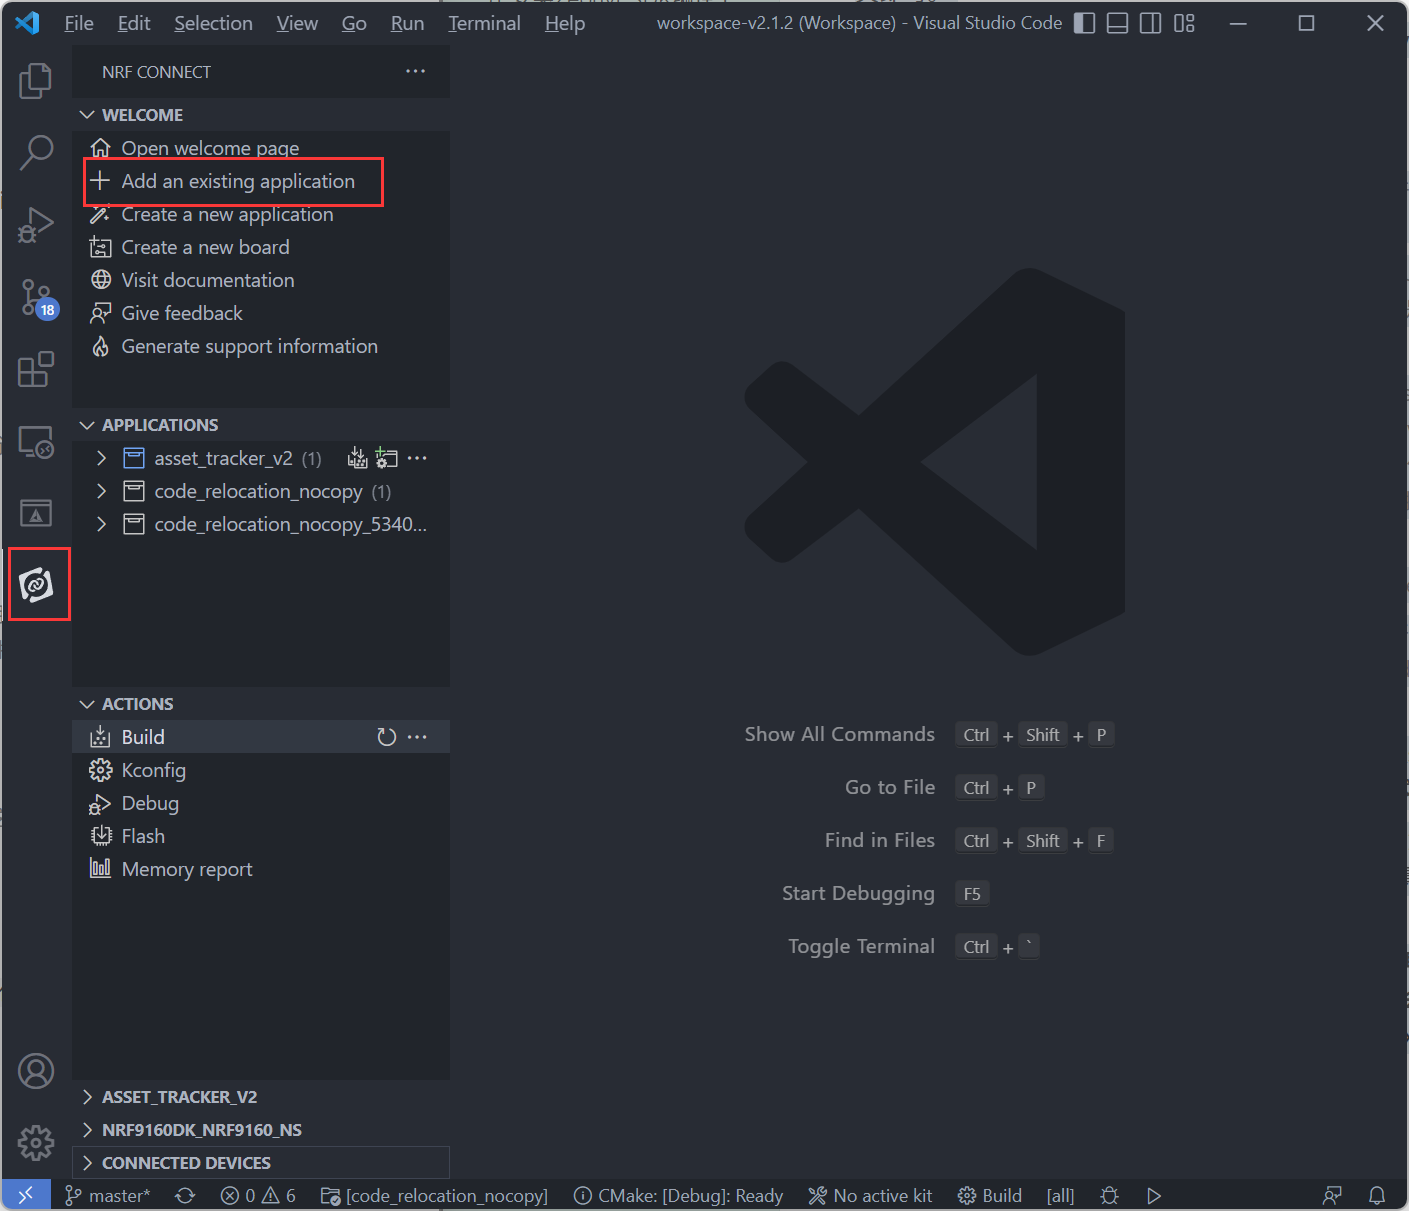Open the Selection menu

point(213,23)
